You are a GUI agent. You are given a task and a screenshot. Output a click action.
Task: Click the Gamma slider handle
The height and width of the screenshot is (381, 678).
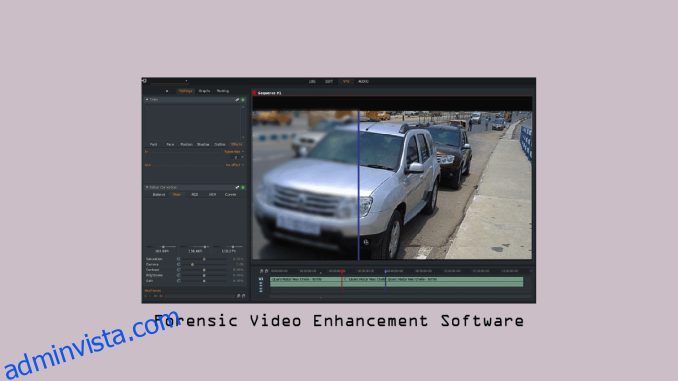[x=192, y=264]
